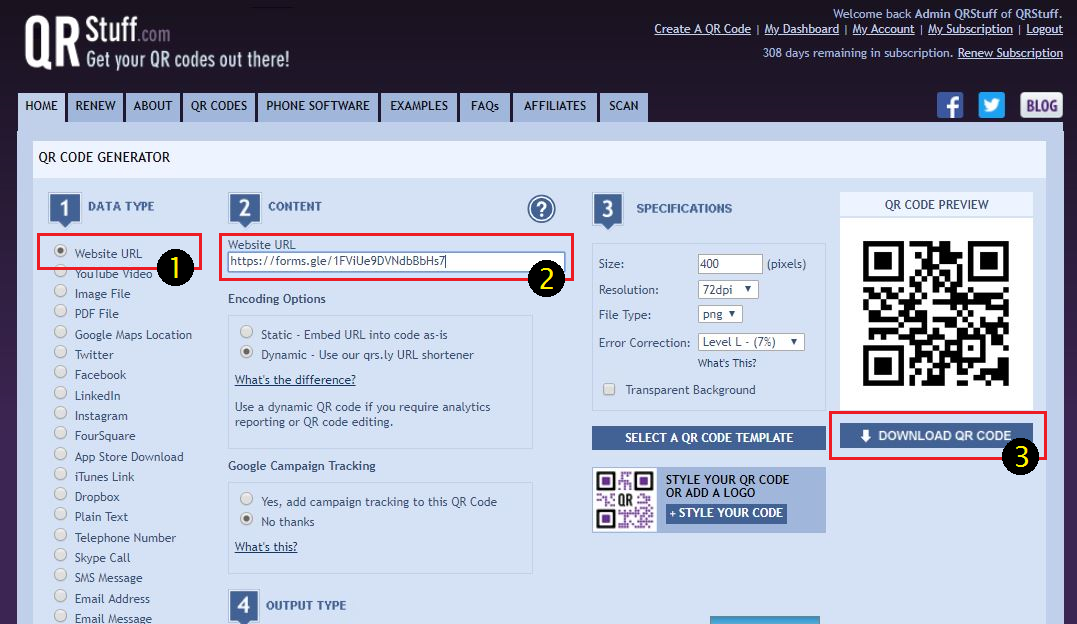Select the Website URL data type

pos(60,251)
